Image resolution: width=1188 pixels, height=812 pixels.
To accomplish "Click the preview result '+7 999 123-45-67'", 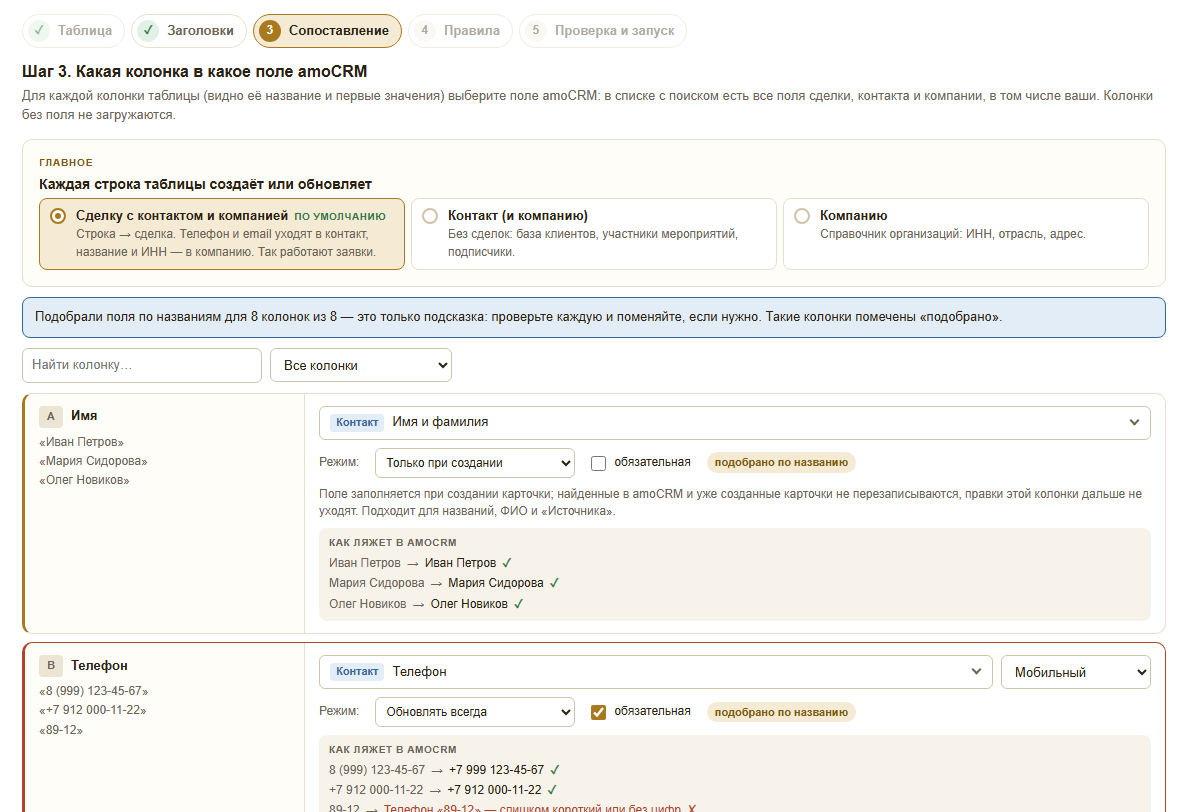I will pyautogui.click(x=496, y=770).
